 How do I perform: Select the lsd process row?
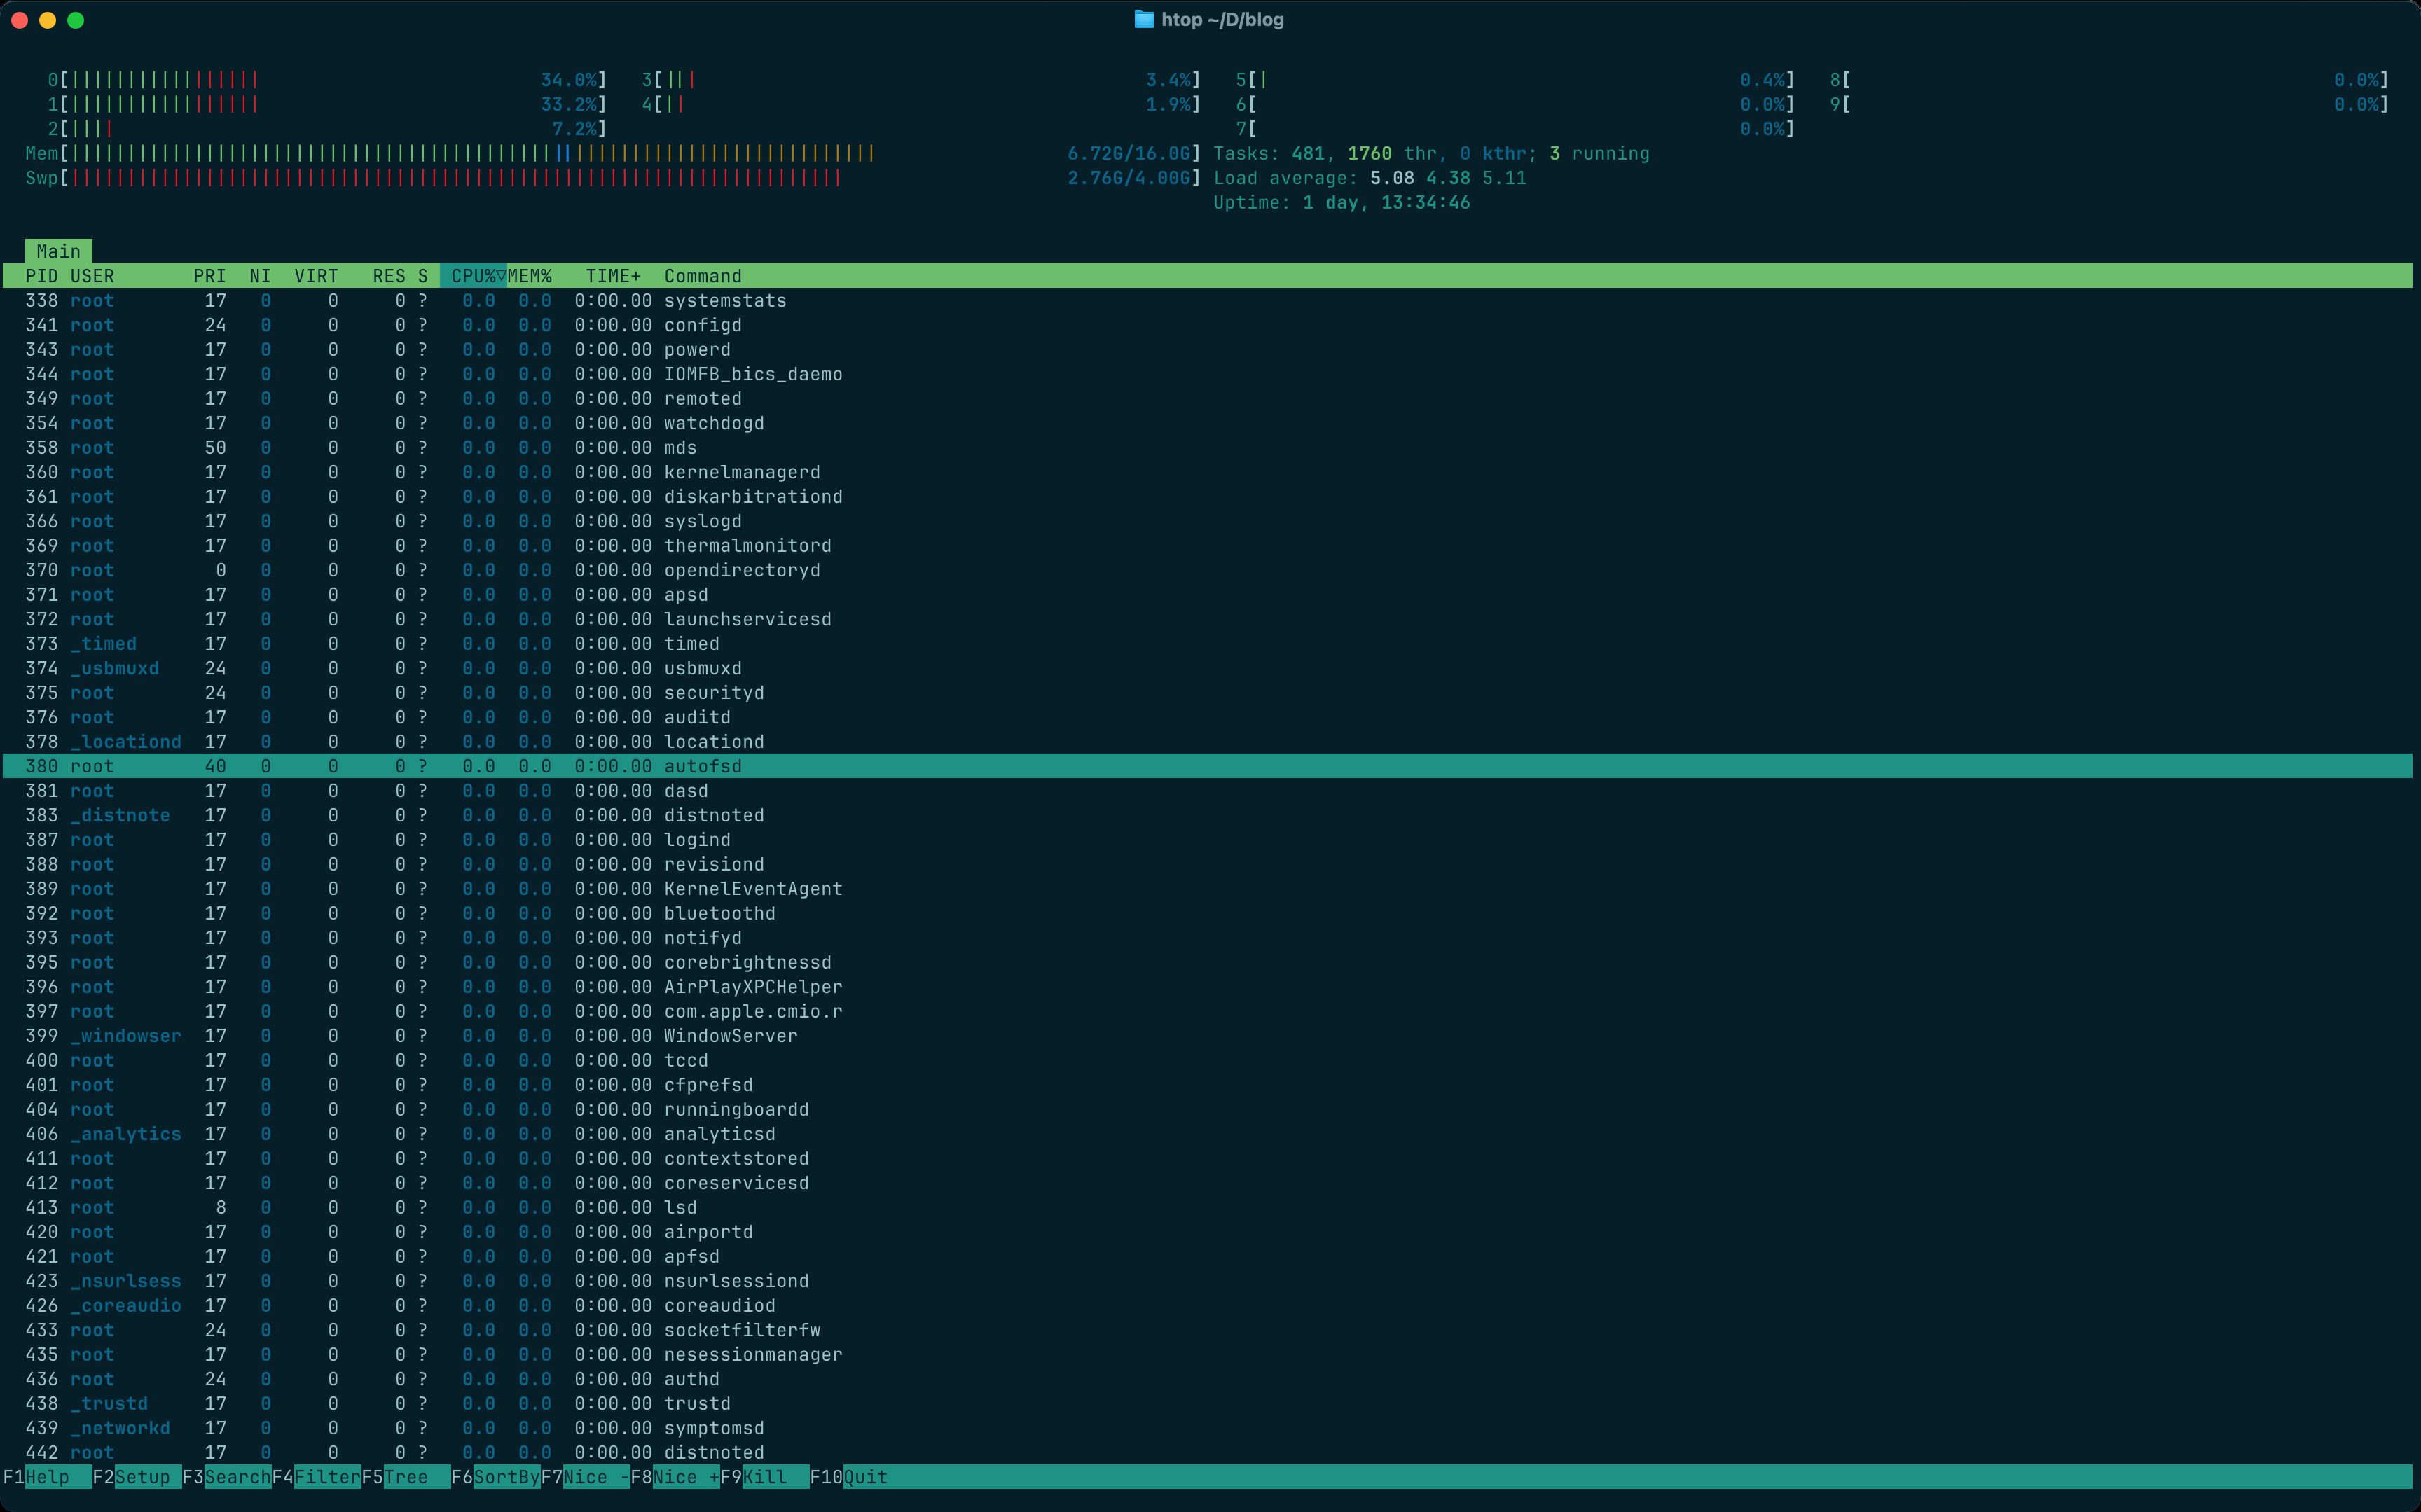[x=1208, y=1207]
